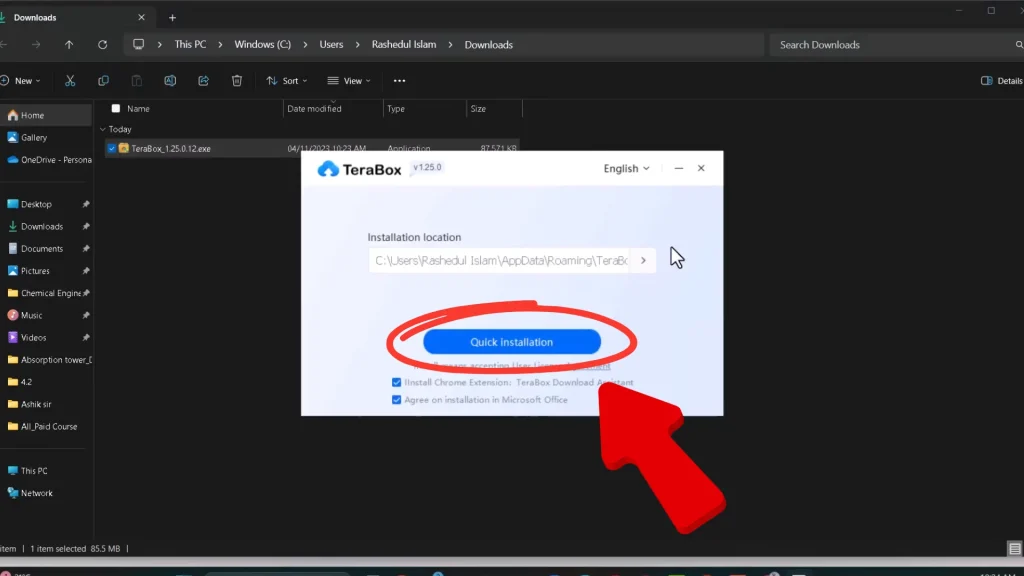Open the Sort dropdown
Viewport: 1024px width, 576px height.
click(286, 81)
